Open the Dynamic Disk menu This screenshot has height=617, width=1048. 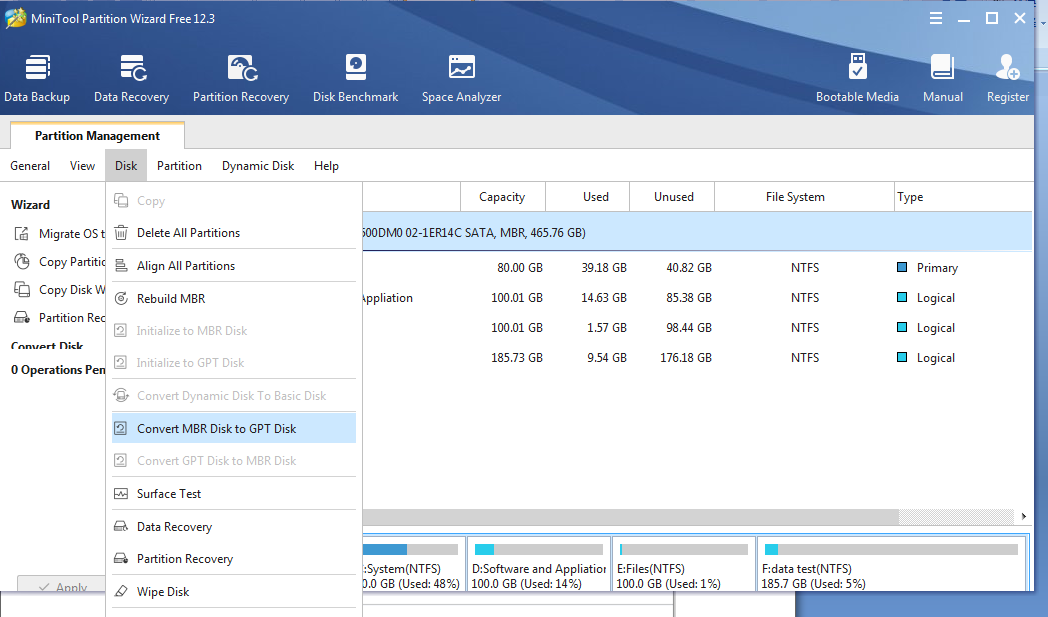coord(258,166)
